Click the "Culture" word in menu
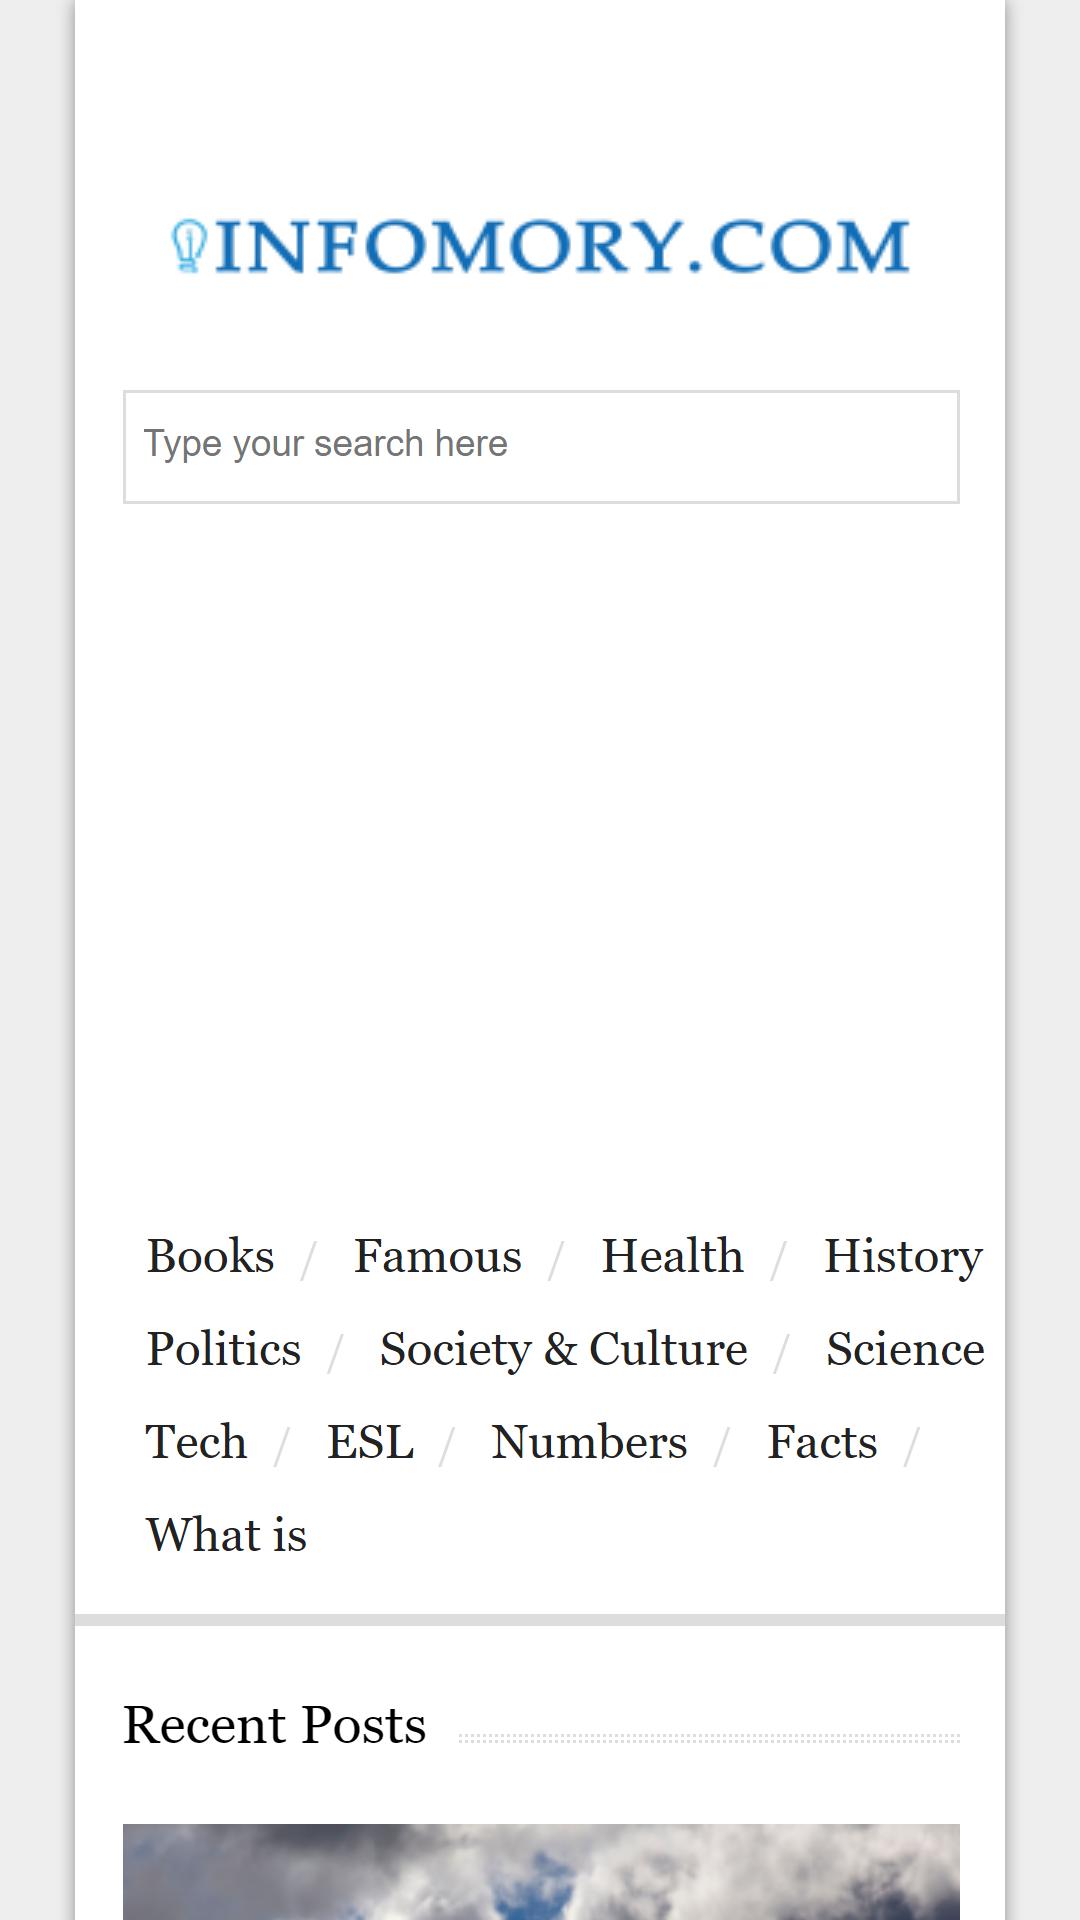1080x1920 pixels. pos(668,1349)
